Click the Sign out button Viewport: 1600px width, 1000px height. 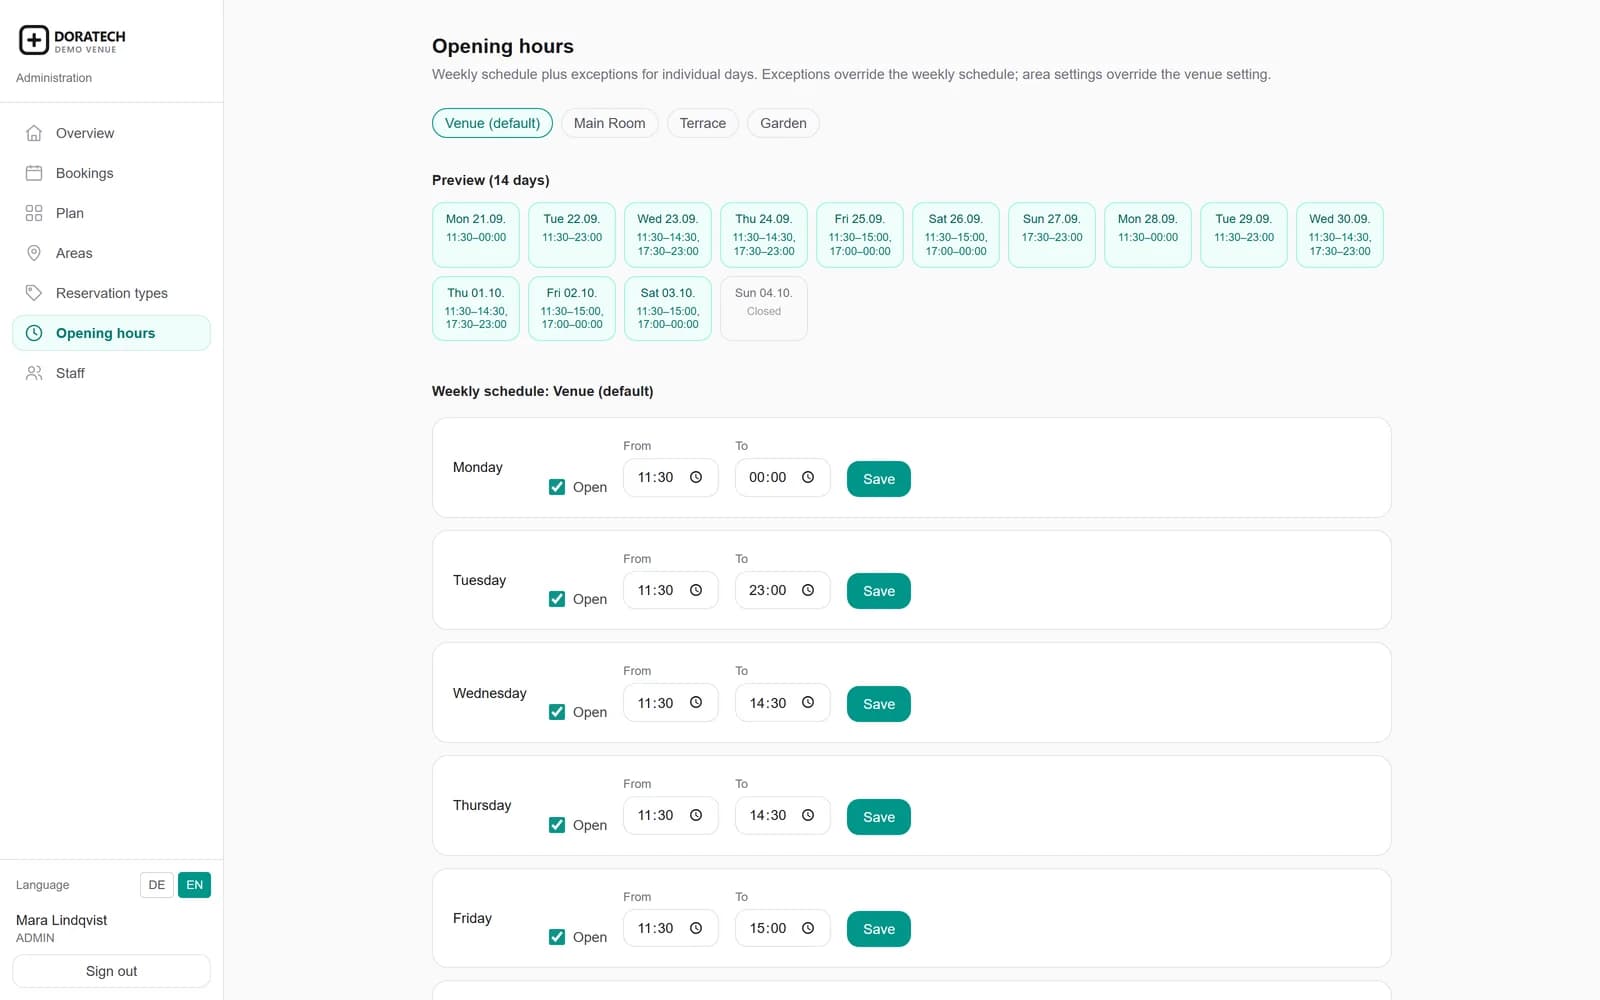tap(112, 971)
